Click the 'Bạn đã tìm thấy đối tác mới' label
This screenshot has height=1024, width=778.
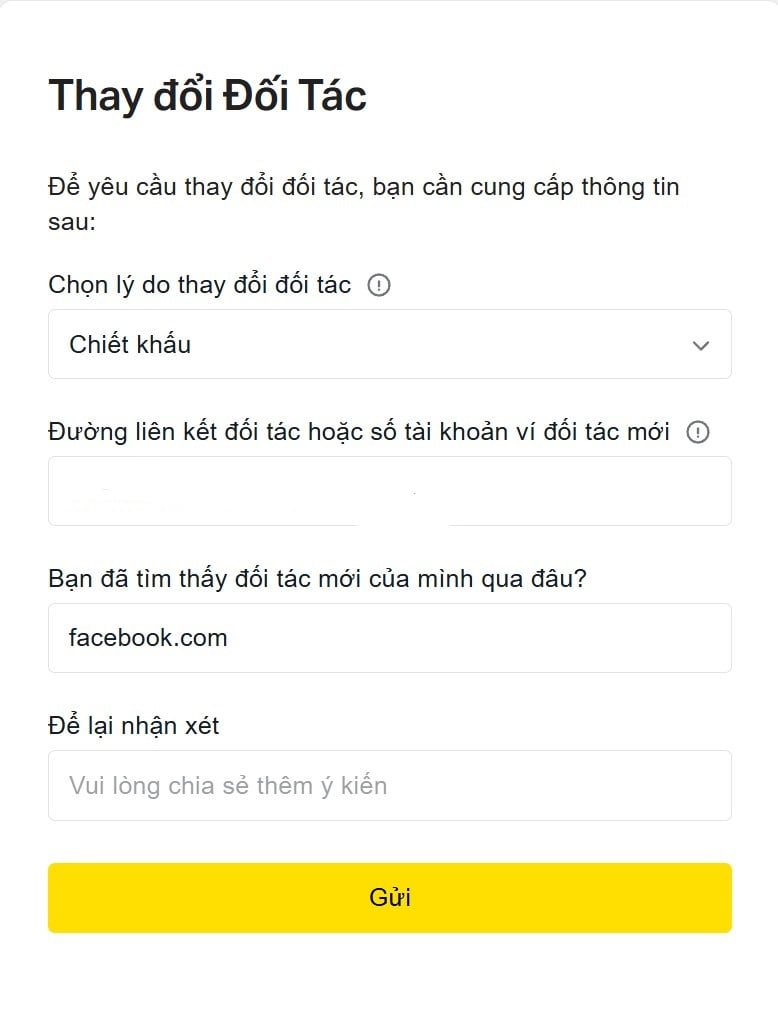click(317, 579)
